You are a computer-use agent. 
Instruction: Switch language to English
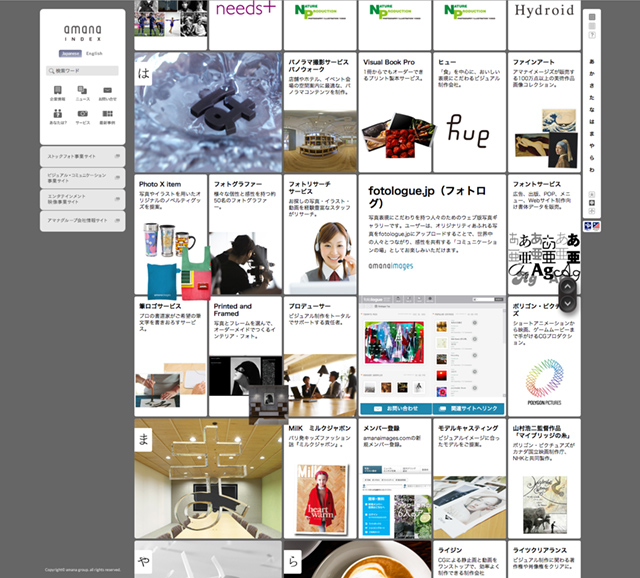[x=94, y=53]
